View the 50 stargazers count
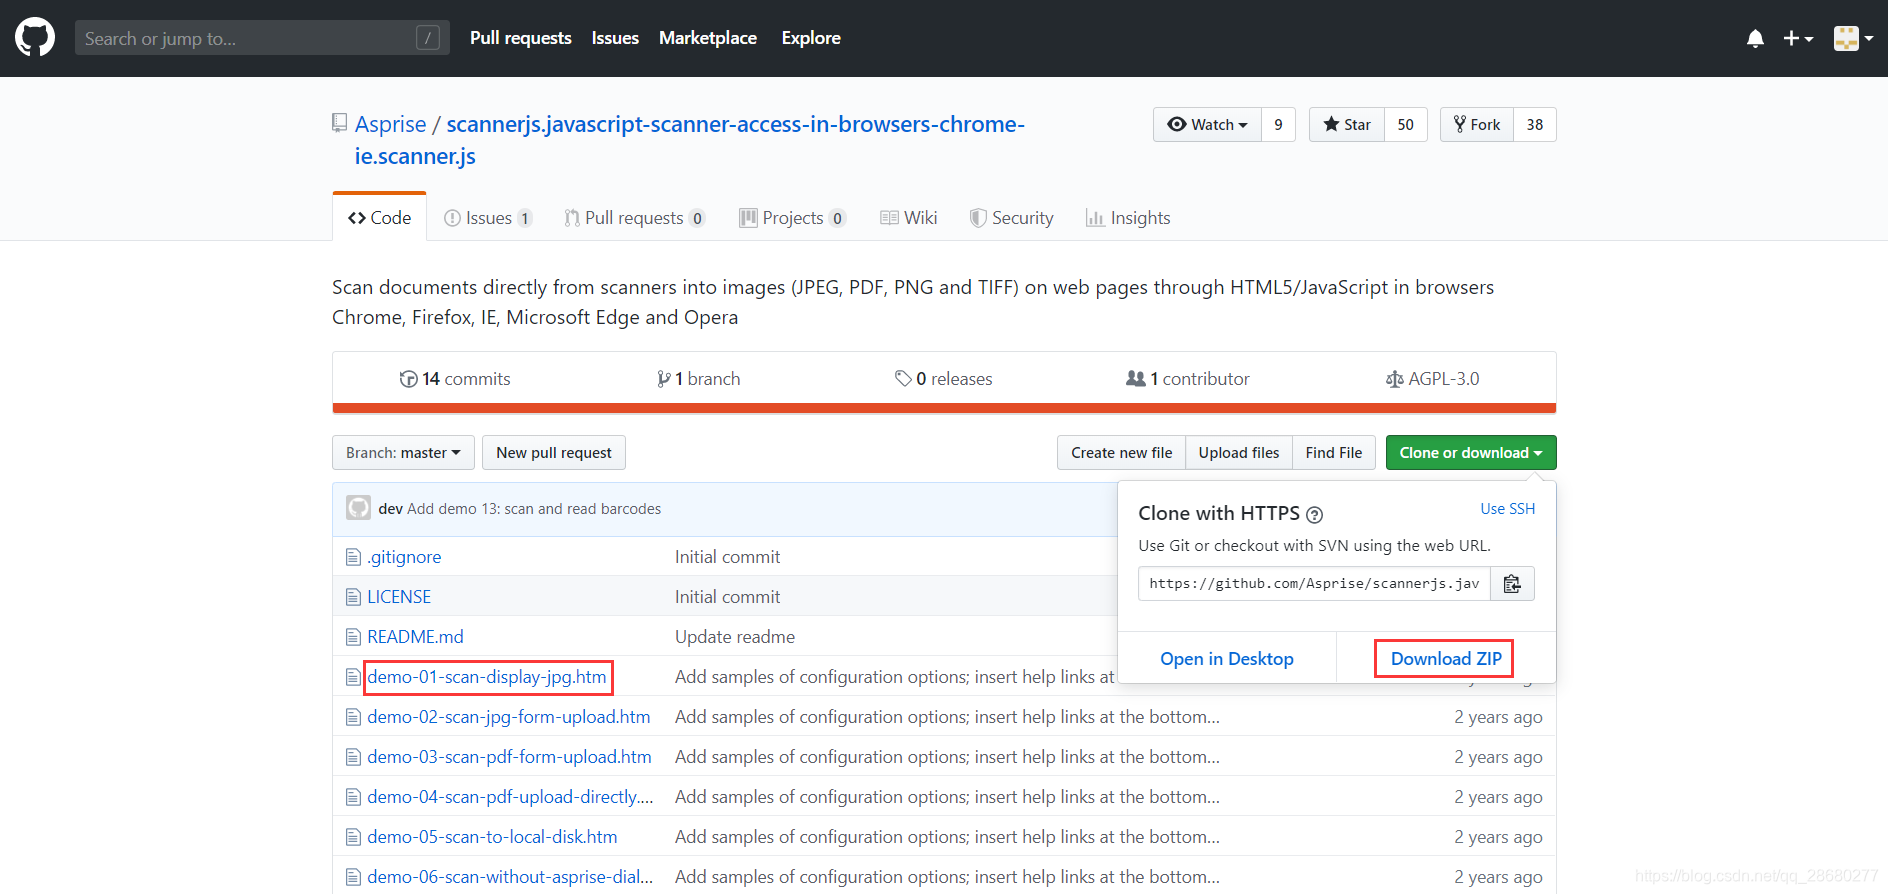Viewport: 1888px width, 894px height. pos(1405,125)
